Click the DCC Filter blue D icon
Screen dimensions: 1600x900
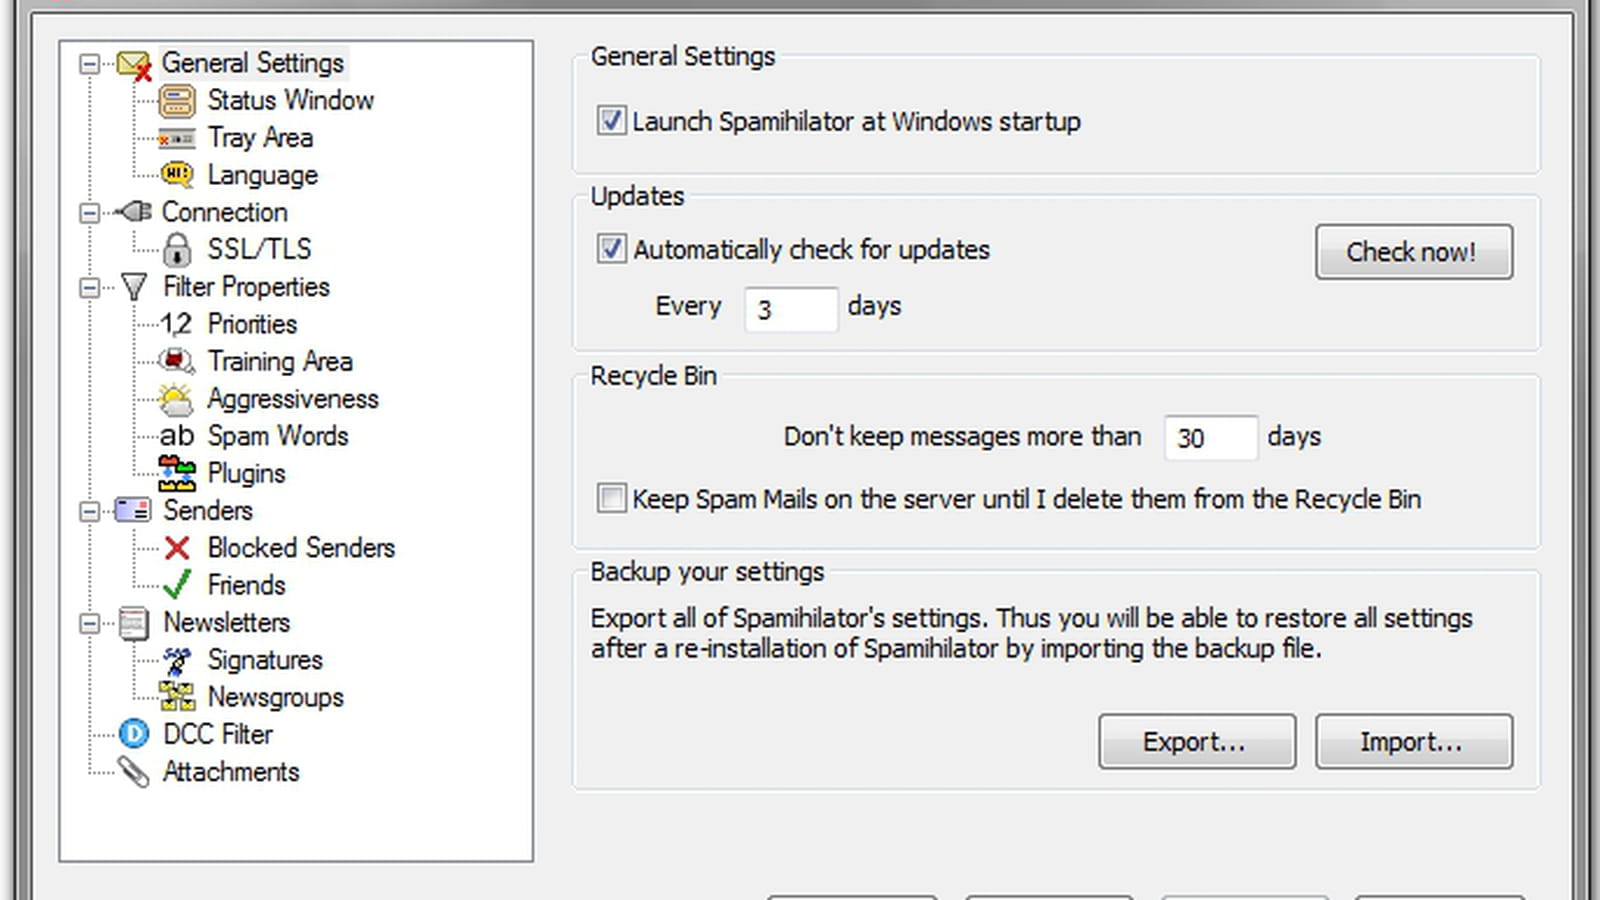coord(134,734)
